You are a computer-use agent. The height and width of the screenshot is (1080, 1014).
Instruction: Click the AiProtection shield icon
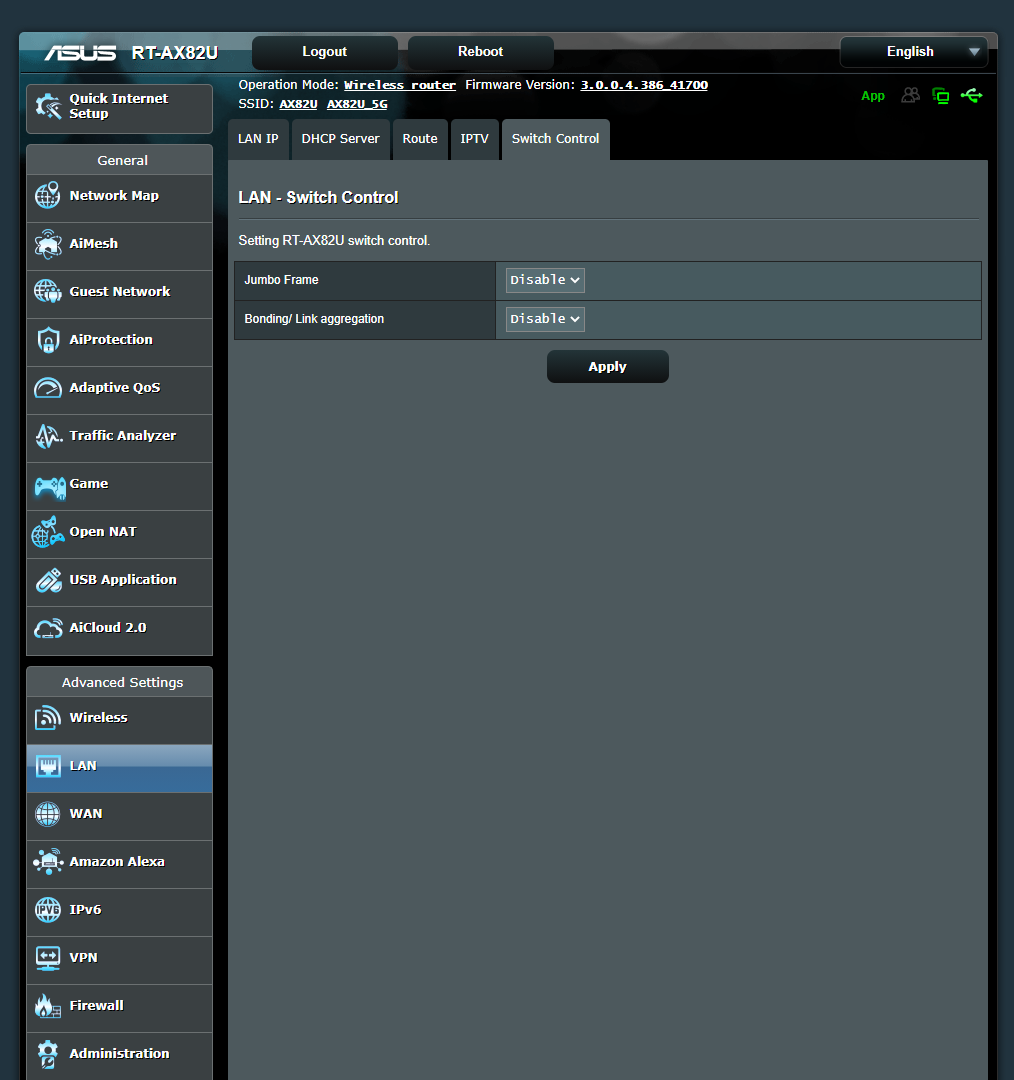[48, 340]
